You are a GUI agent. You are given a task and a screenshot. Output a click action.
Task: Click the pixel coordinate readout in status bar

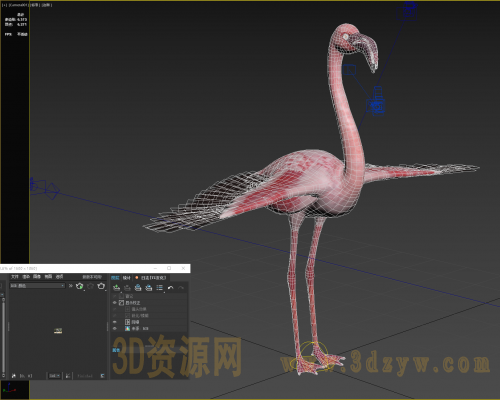click(x=26, y=376)
